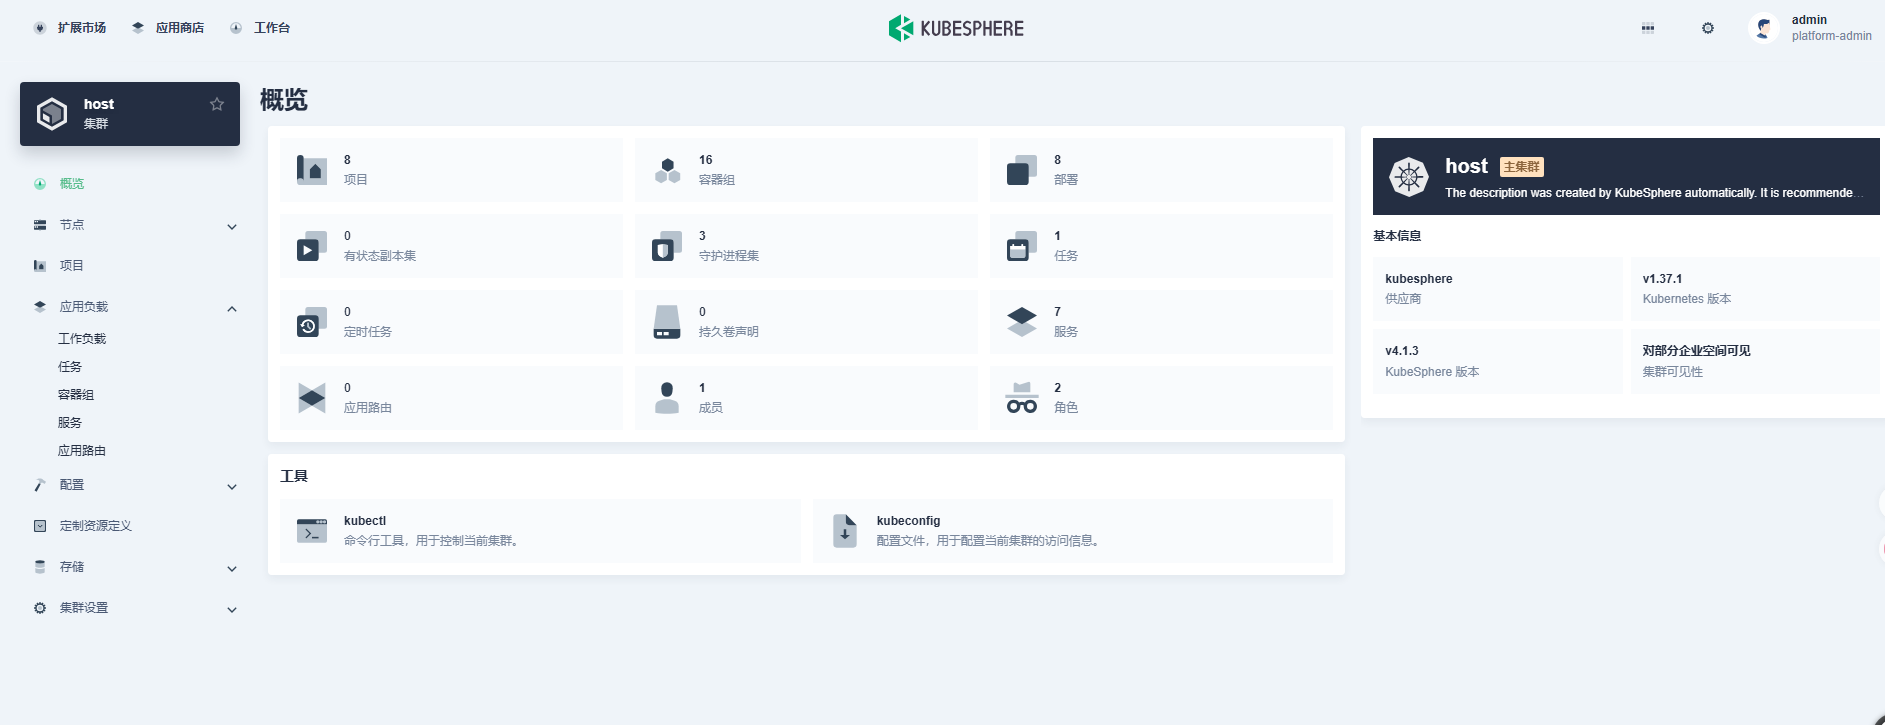
Task: Click the kubectl tool title
Action: click(365, 521)
